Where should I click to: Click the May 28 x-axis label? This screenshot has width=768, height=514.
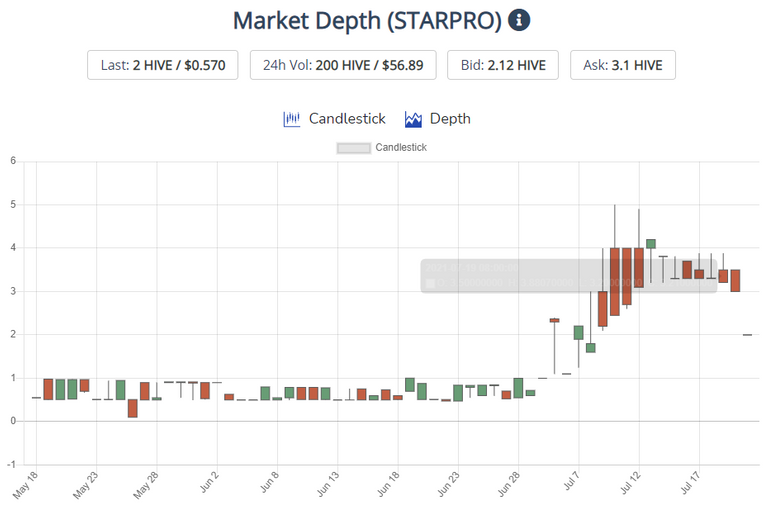[x=145, y=485]
